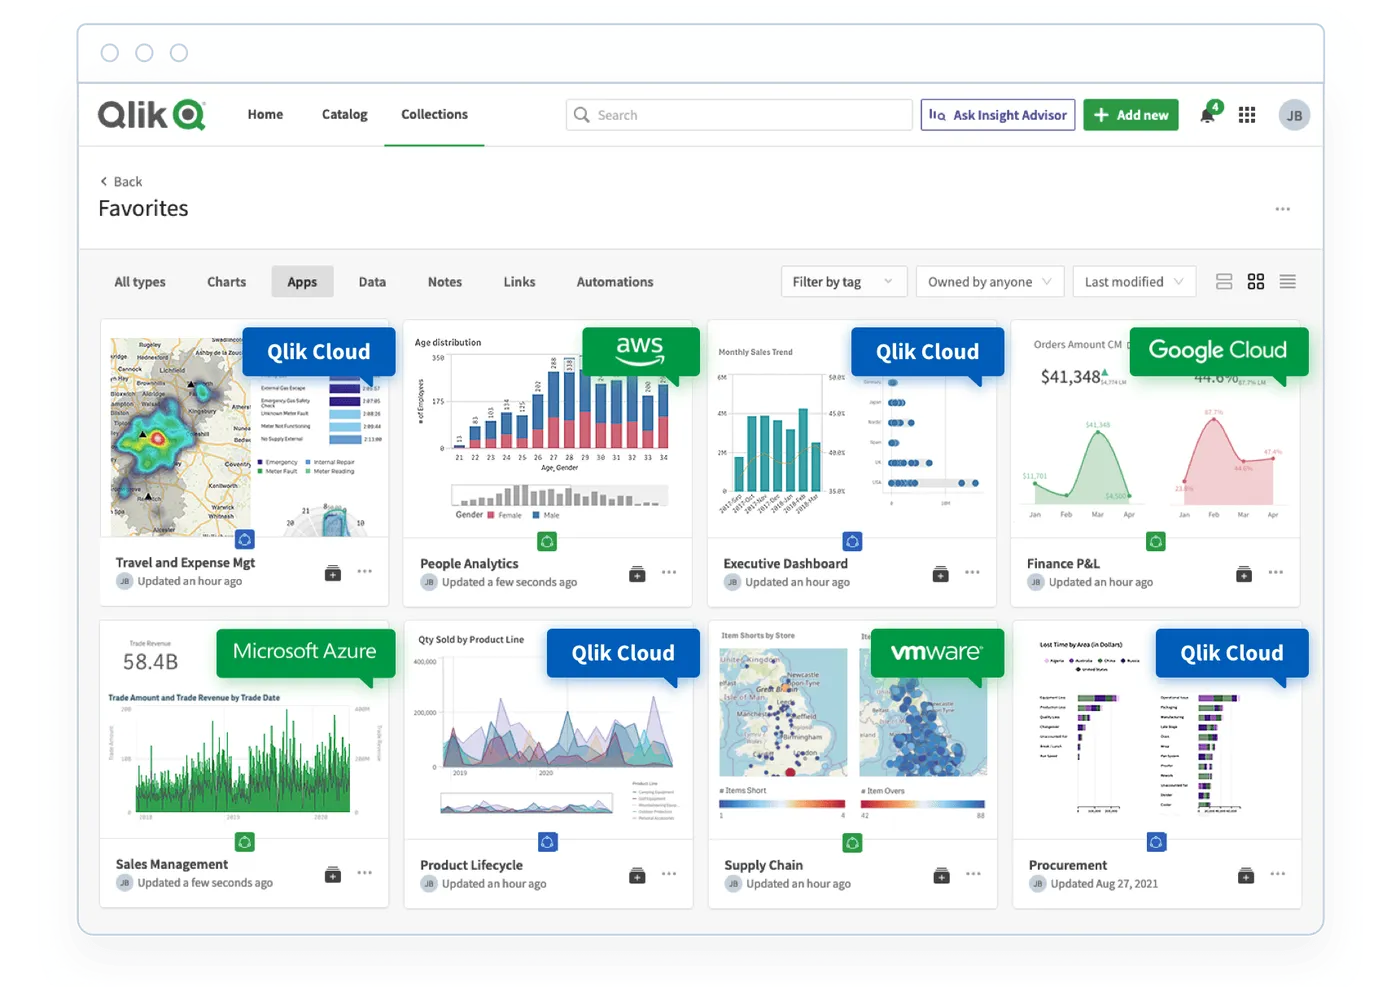
Task: Add Procurement to a collection
Action: [1246, 876]
